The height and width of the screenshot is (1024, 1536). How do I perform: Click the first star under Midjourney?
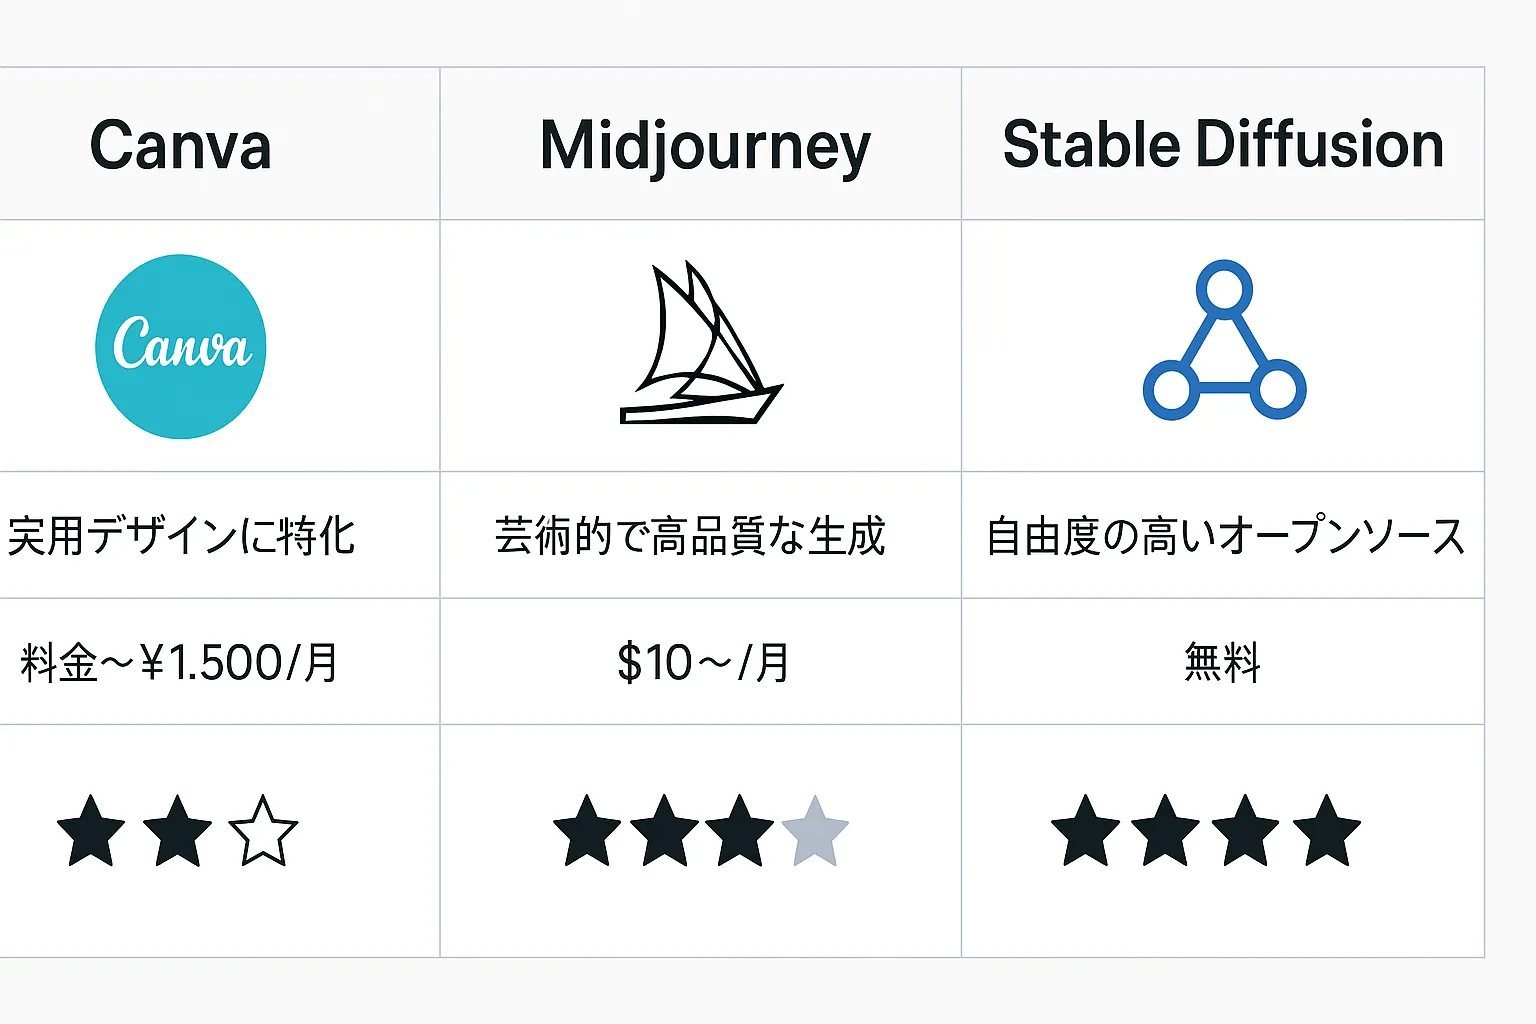[x=587, y=830]
